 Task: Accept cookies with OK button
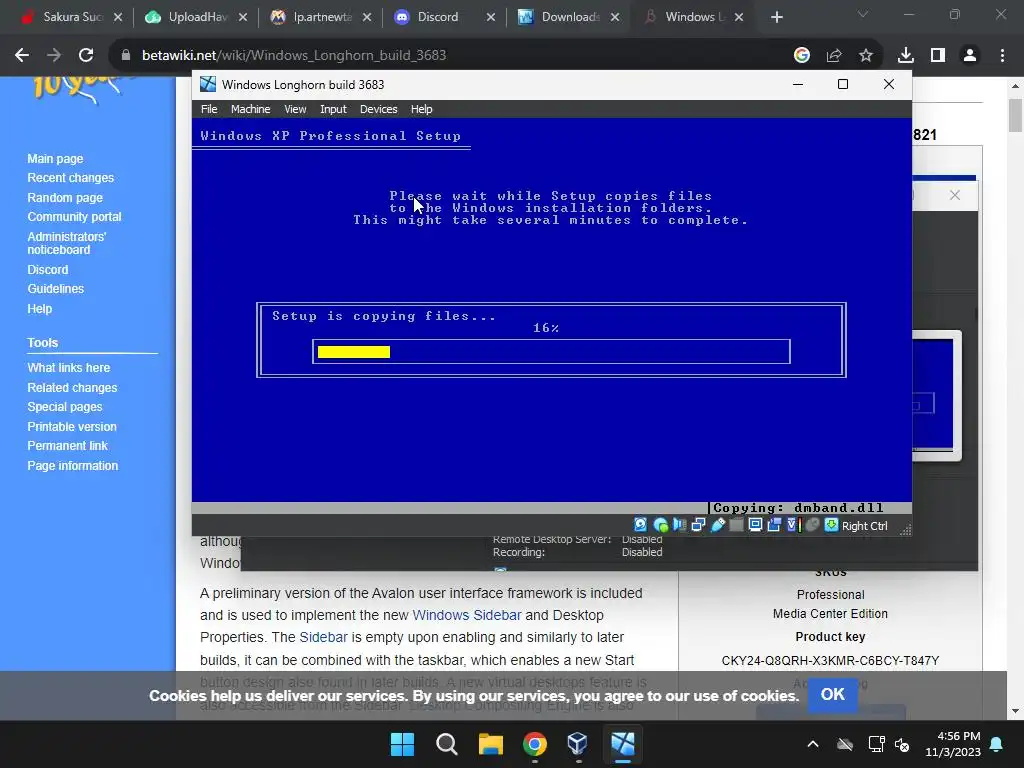coord(833,694)
